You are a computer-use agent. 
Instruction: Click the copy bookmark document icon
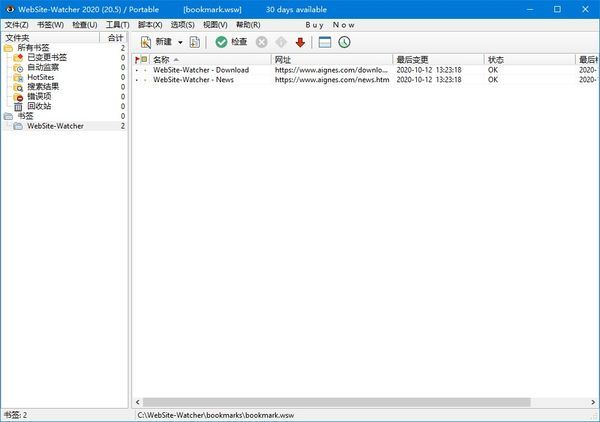pos(195,42)
